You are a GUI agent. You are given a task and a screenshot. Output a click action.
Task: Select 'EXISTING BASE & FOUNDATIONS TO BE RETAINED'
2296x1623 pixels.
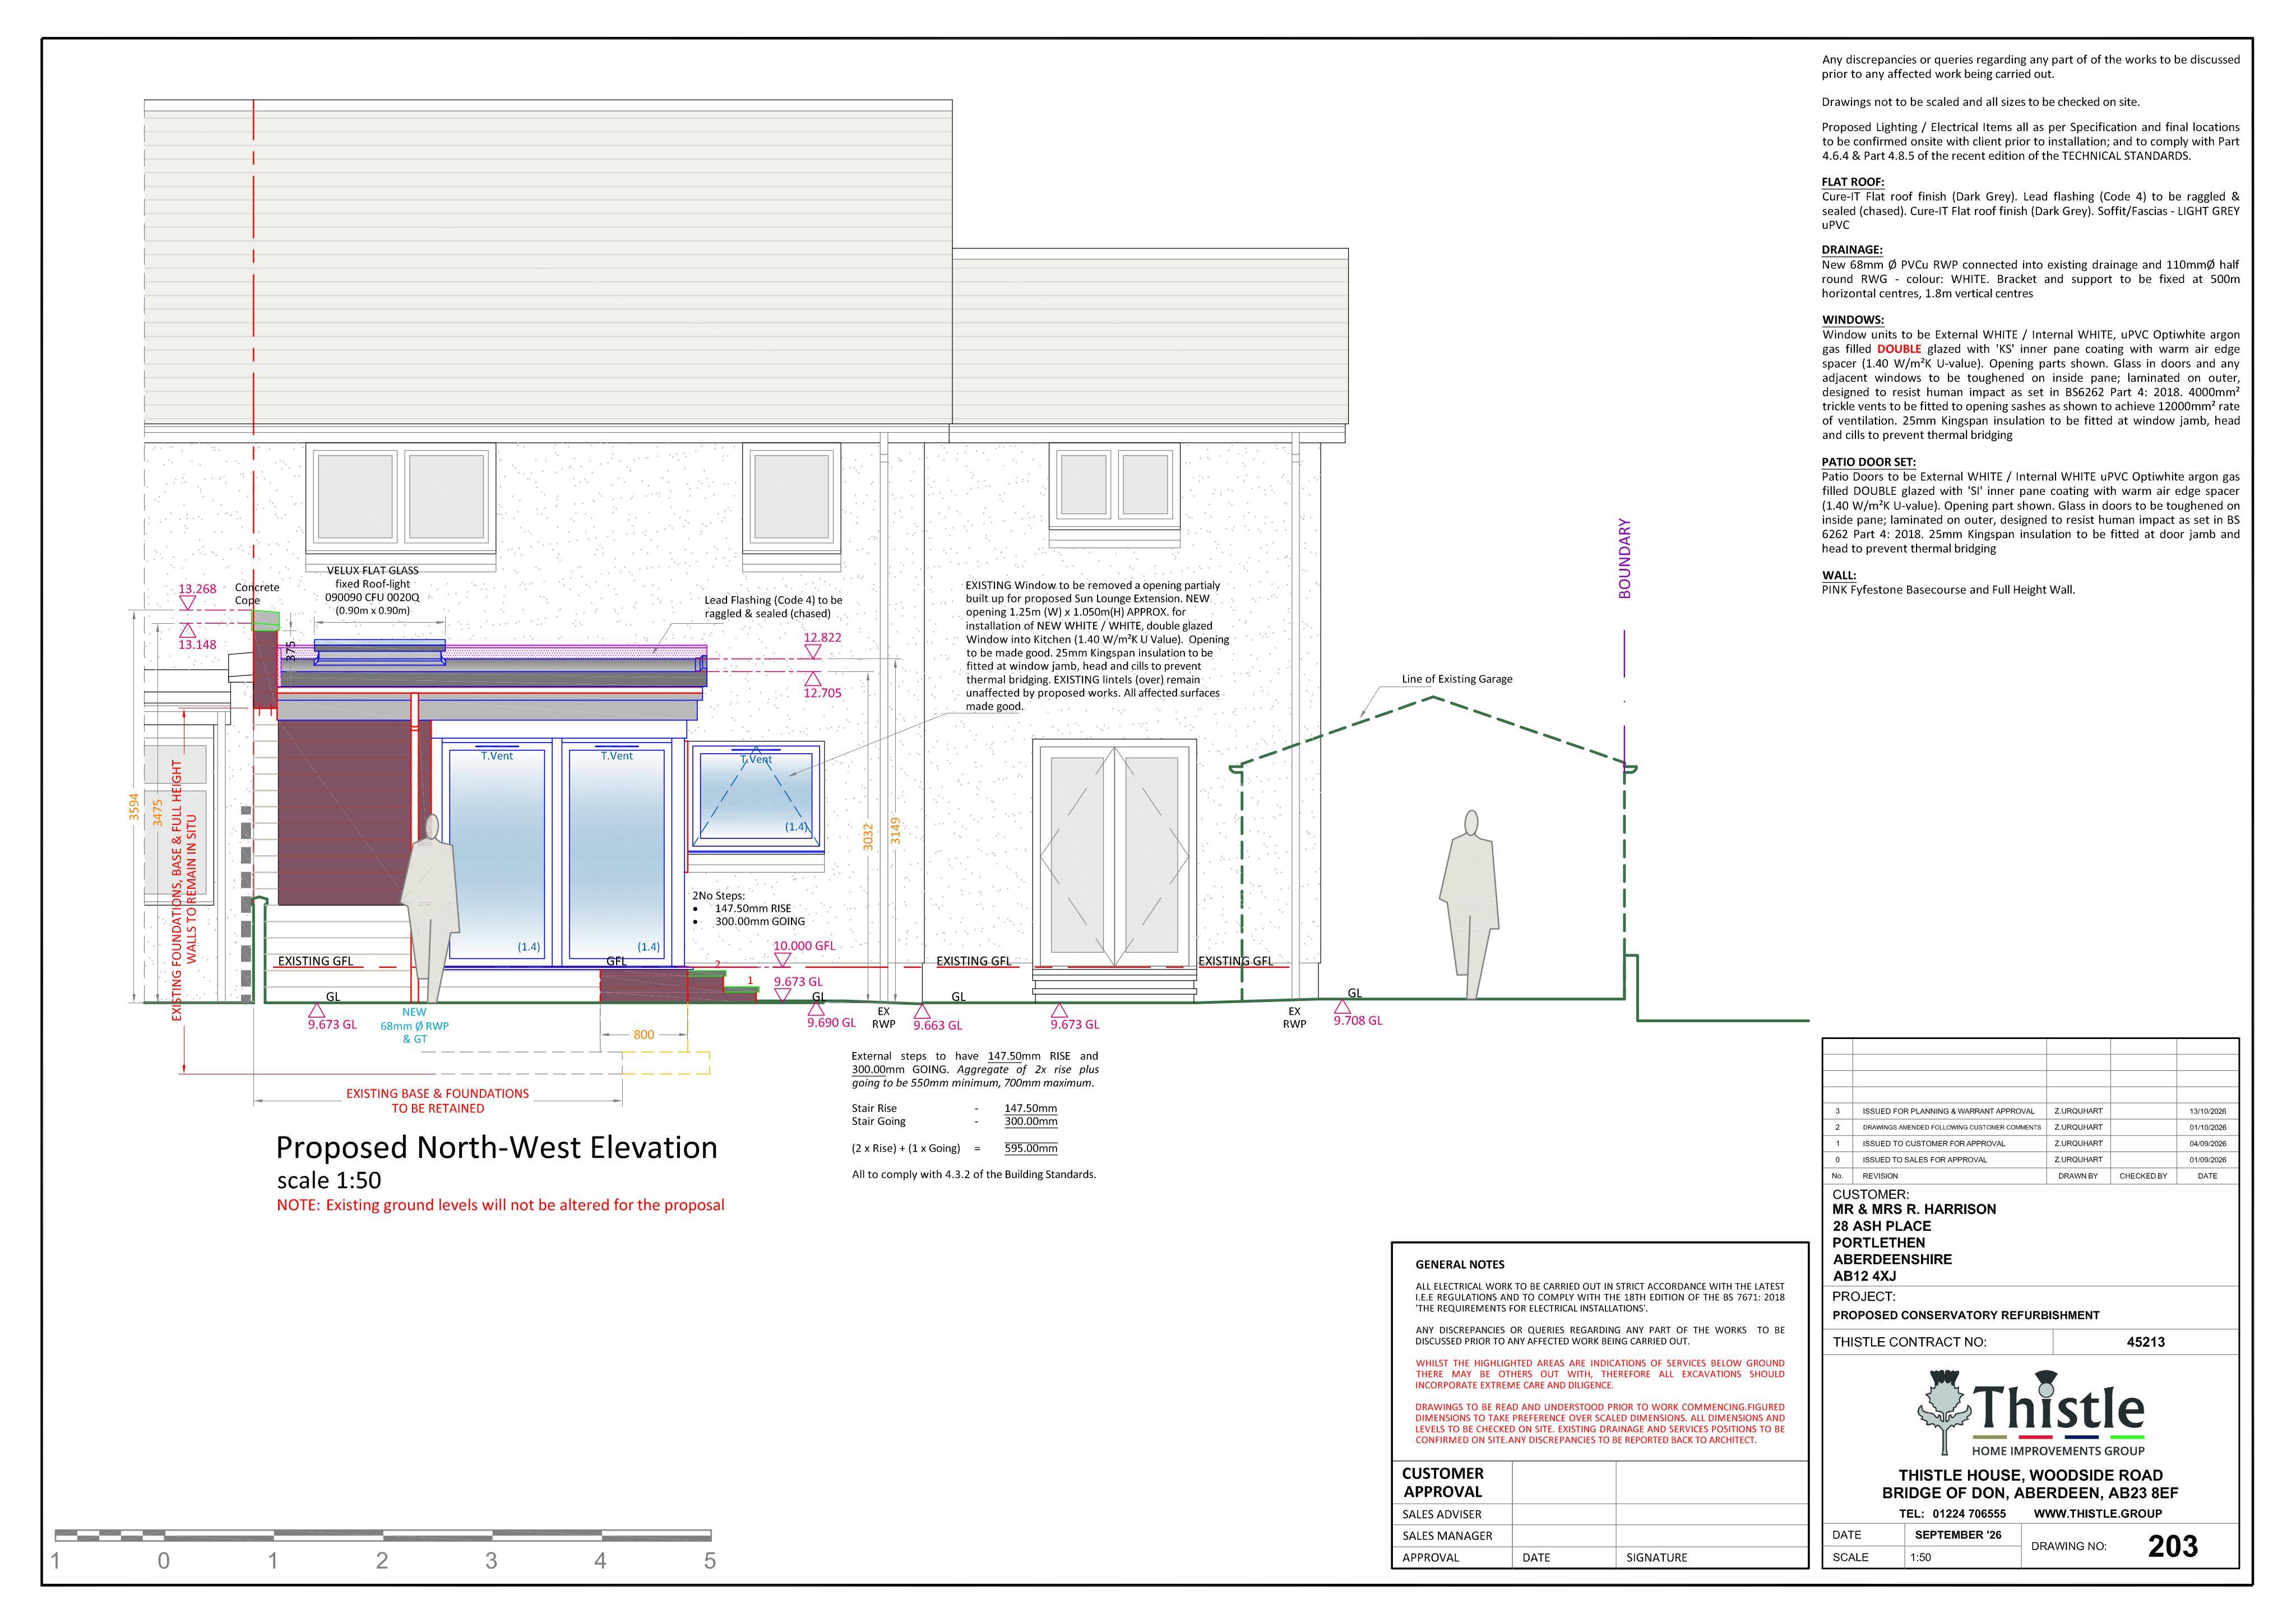(x=437, y=1101)
